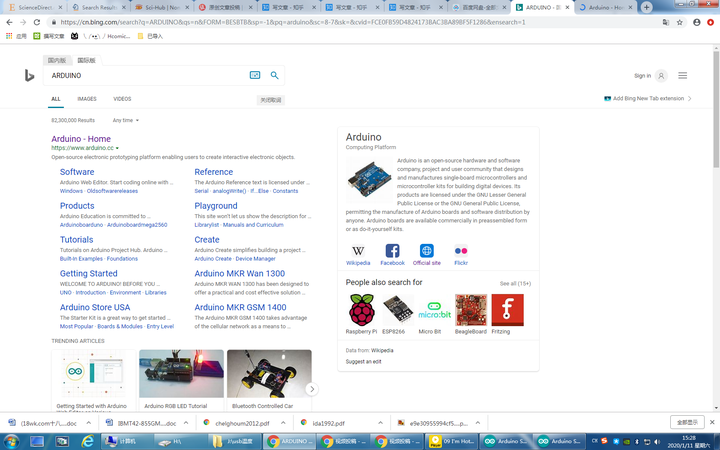Click the Sign in avatar icon
The height and width of the screenshot is (450, 720).
[661, 76]
